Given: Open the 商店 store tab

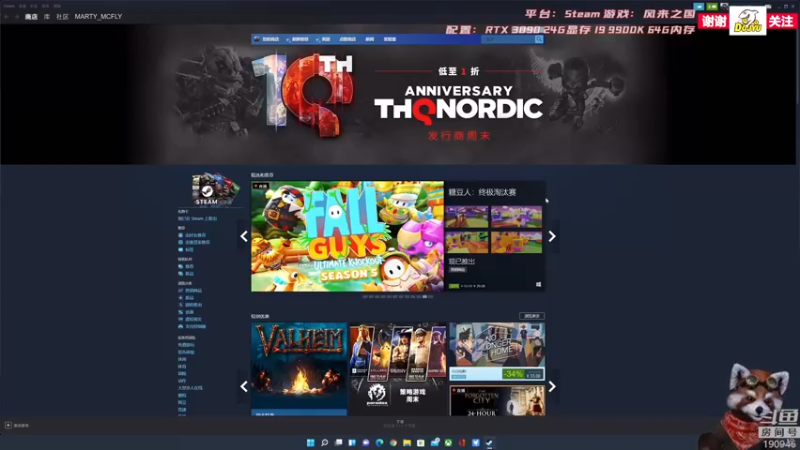Looking at the screenshot, I should pos(31,17).
